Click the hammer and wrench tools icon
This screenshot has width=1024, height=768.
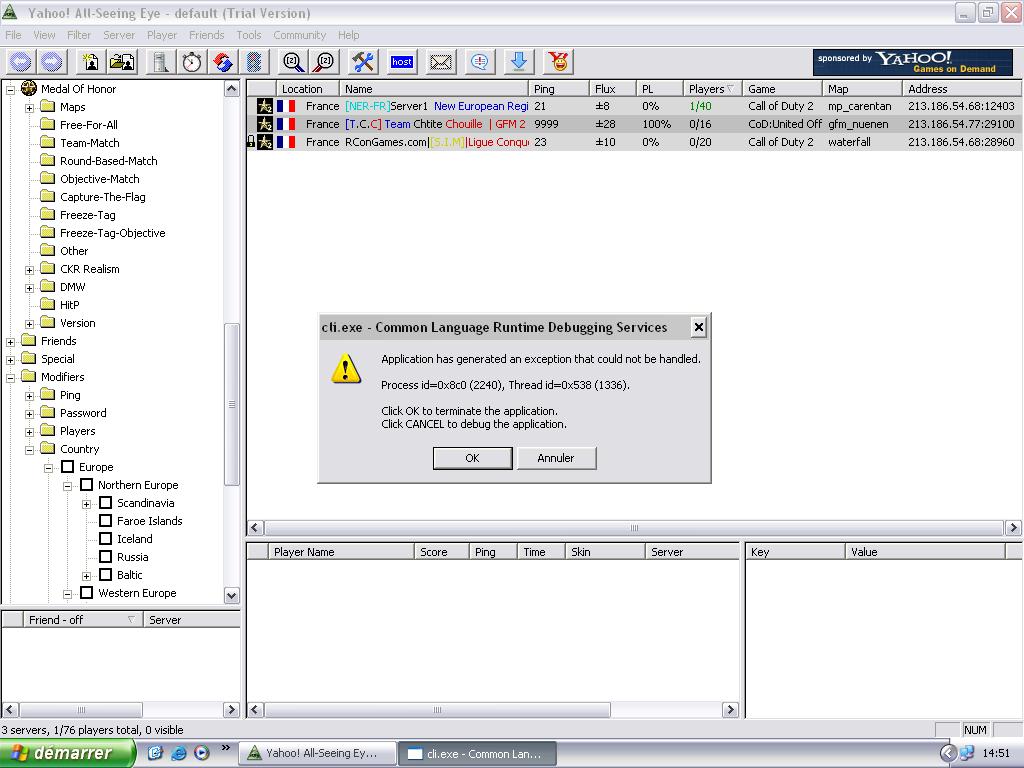(x=362, y=62)
